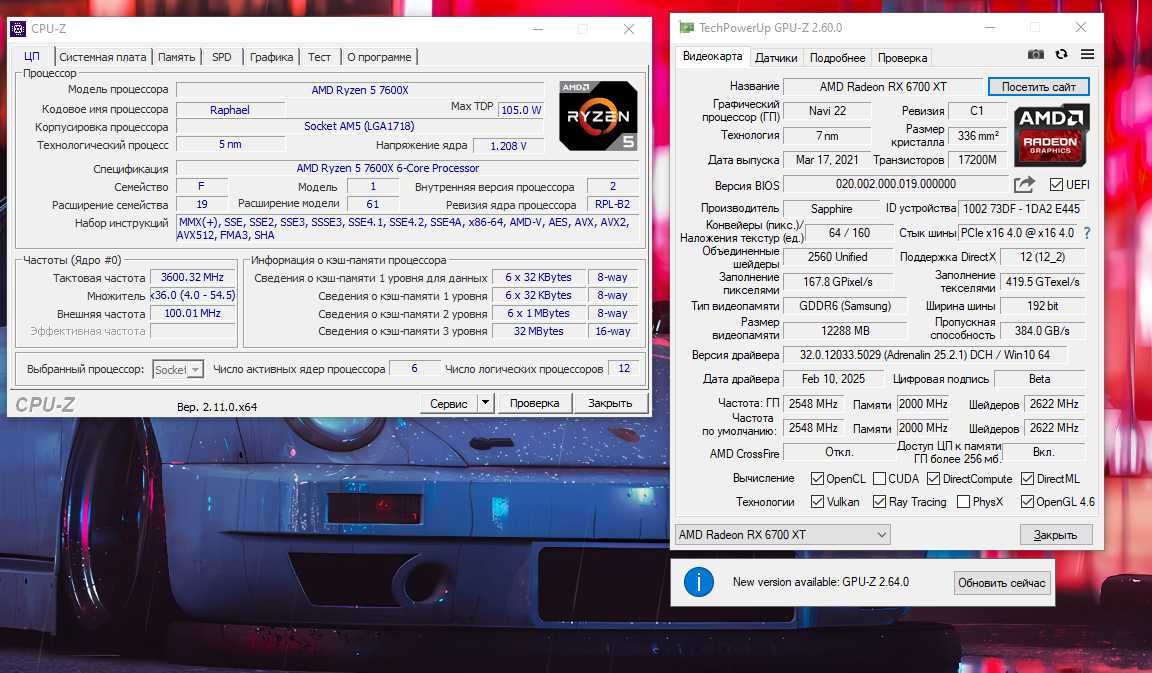
Task: Open the AMD Radeon RX 6700 XT dropdown
Action: [x=782, y=534]
